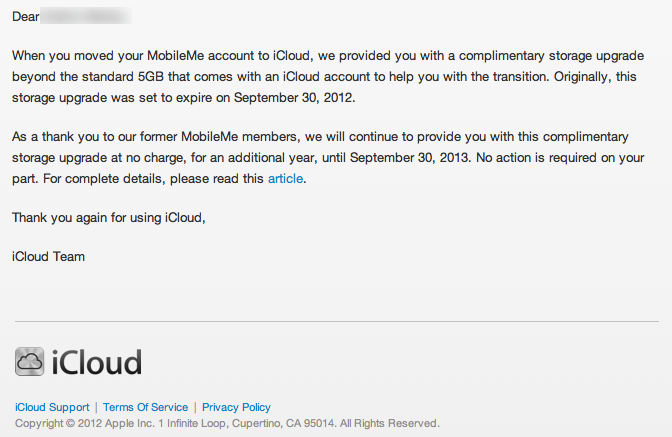Click the 'All Rights Reserved.' footer text
The height and width of the screenshot is (437, 672).
click(x=390, y=423)
